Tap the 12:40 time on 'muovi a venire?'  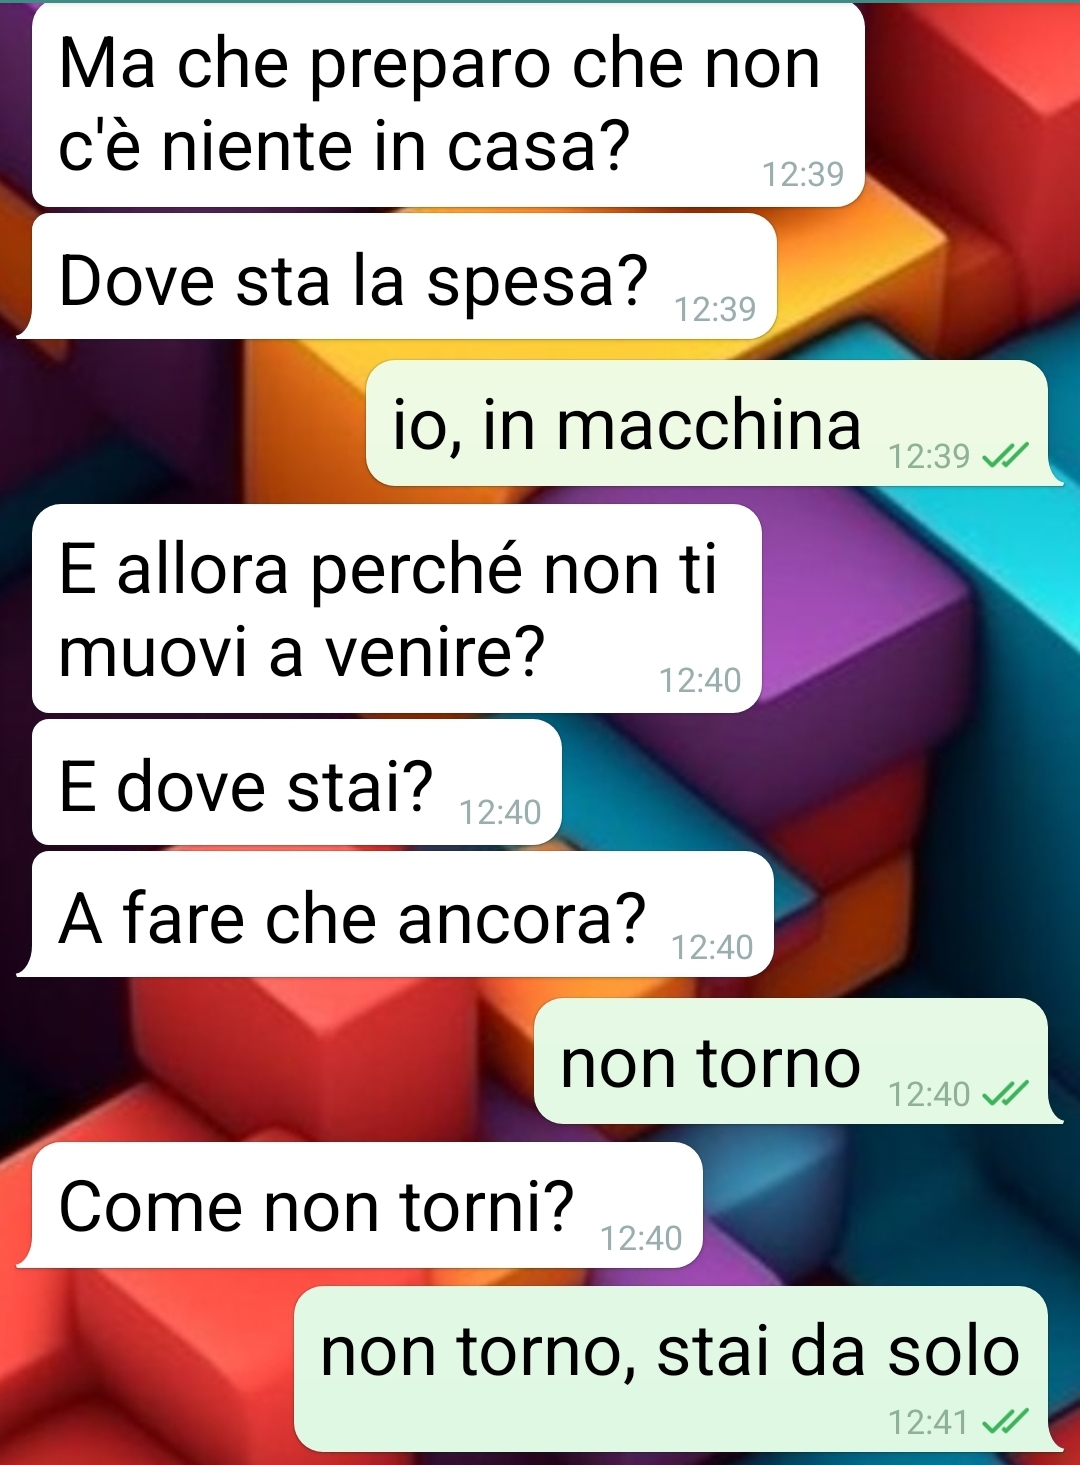pyautogui.click(x=700, y=681)
